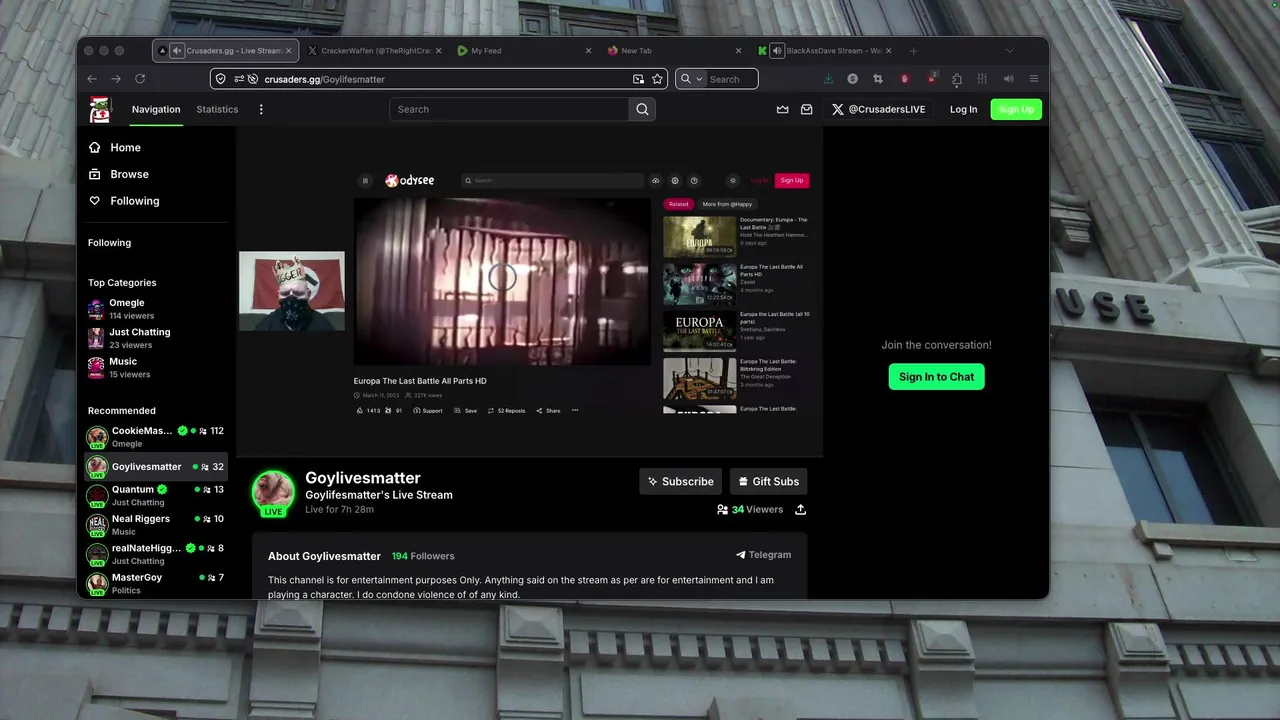Viewport: 1280px width, 720px height.
Task: Click the share icon beside the Viewers count
Action: [x=800, y=509]
